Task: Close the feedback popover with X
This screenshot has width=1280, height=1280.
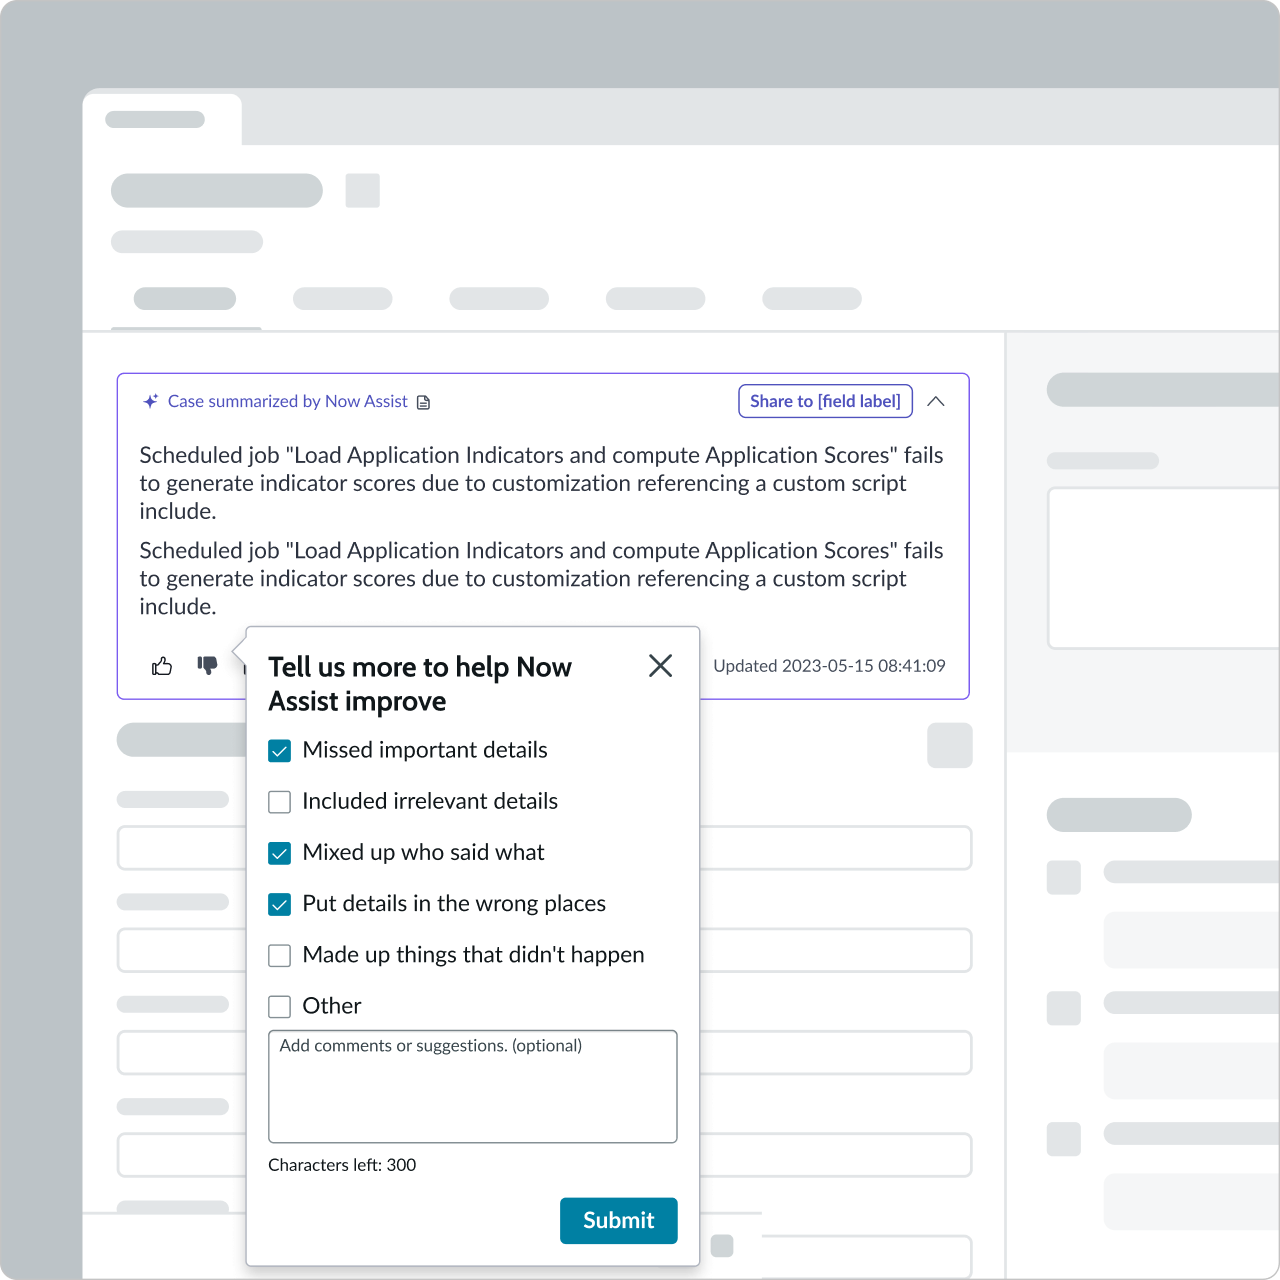Action: coord(660,666)
